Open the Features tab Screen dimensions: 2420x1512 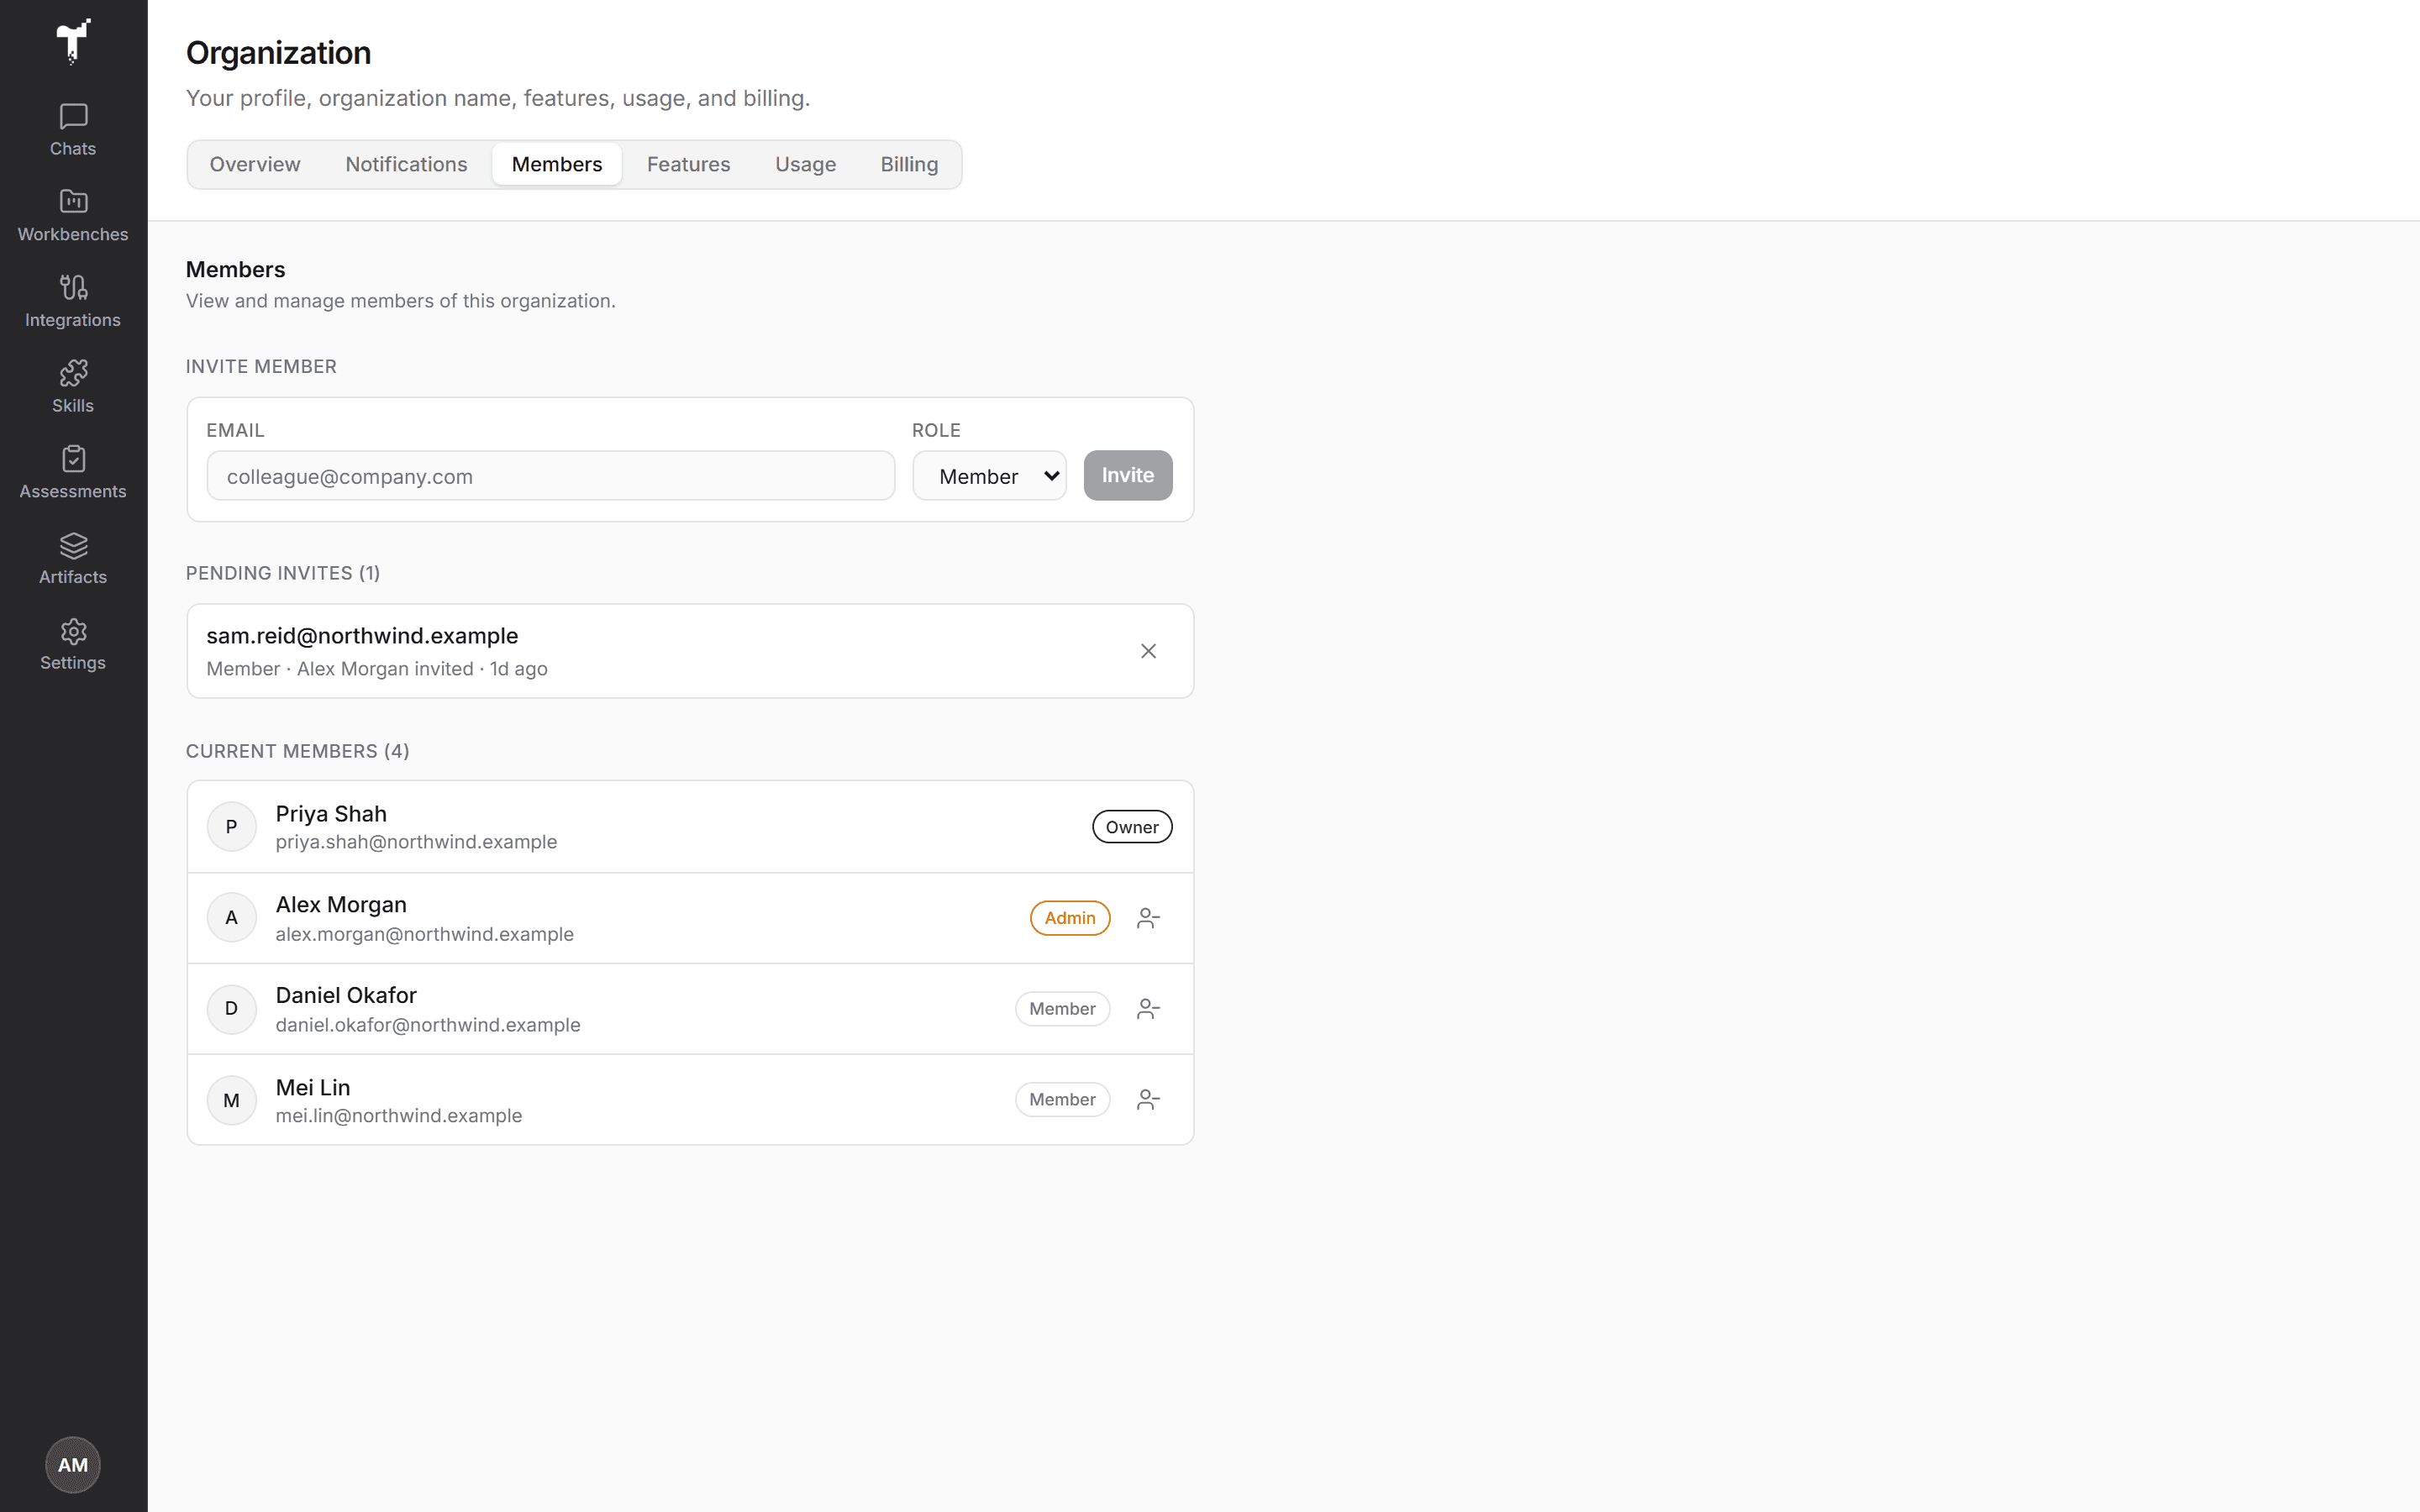(x=688, y=164)
